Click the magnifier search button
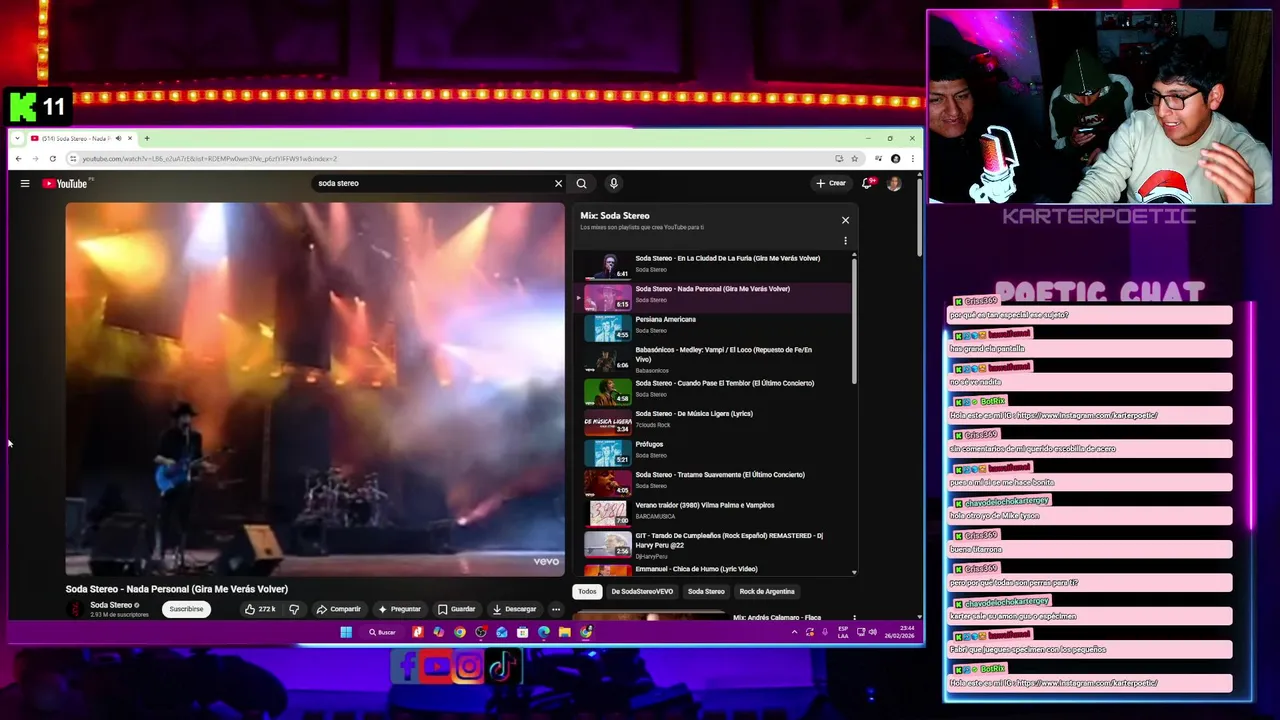Screen dimensions: 1280x720 (581, 183)
